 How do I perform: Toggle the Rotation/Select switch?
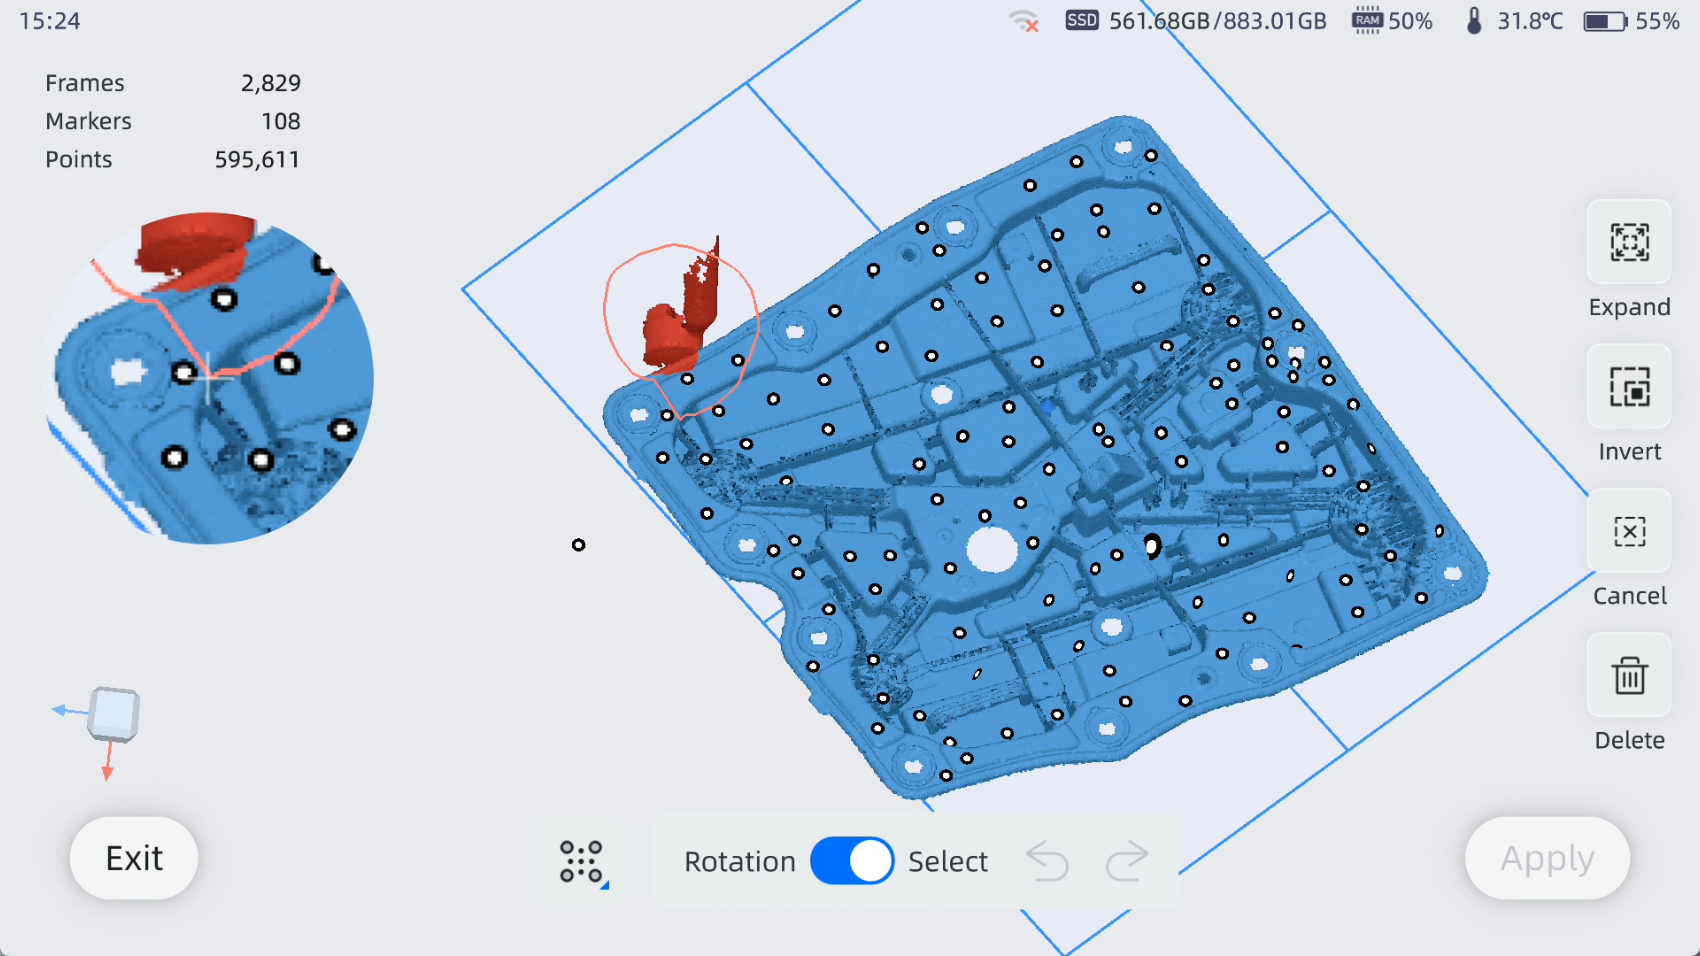(x=851, y=861)
